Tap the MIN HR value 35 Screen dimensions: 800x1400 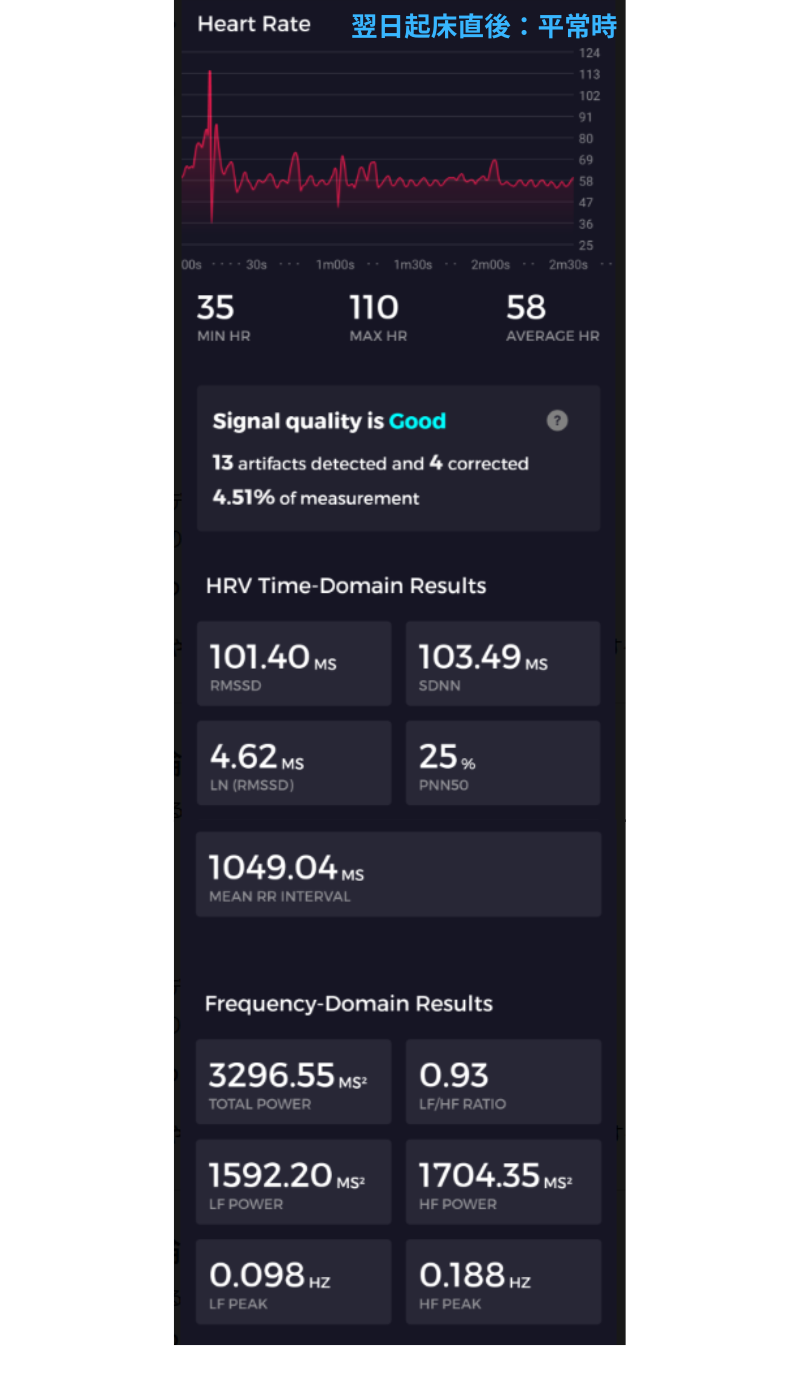[x=215, y=308]
